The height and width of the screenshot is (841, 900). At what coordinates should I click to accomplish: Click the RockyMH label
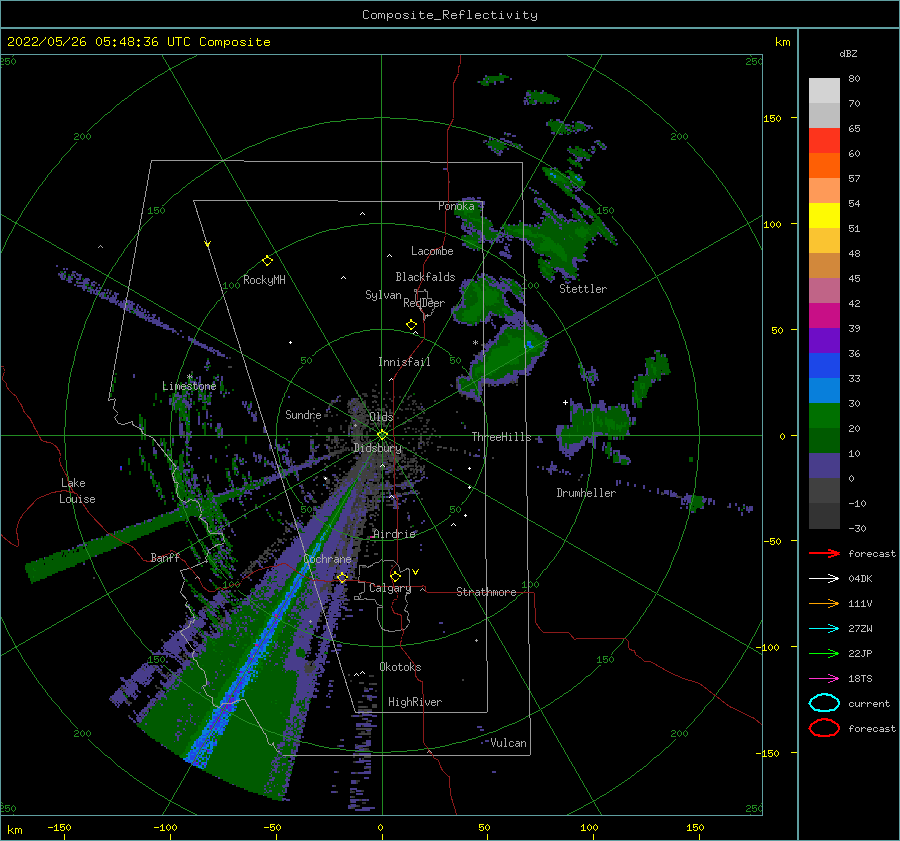click(x=264, y=280)
